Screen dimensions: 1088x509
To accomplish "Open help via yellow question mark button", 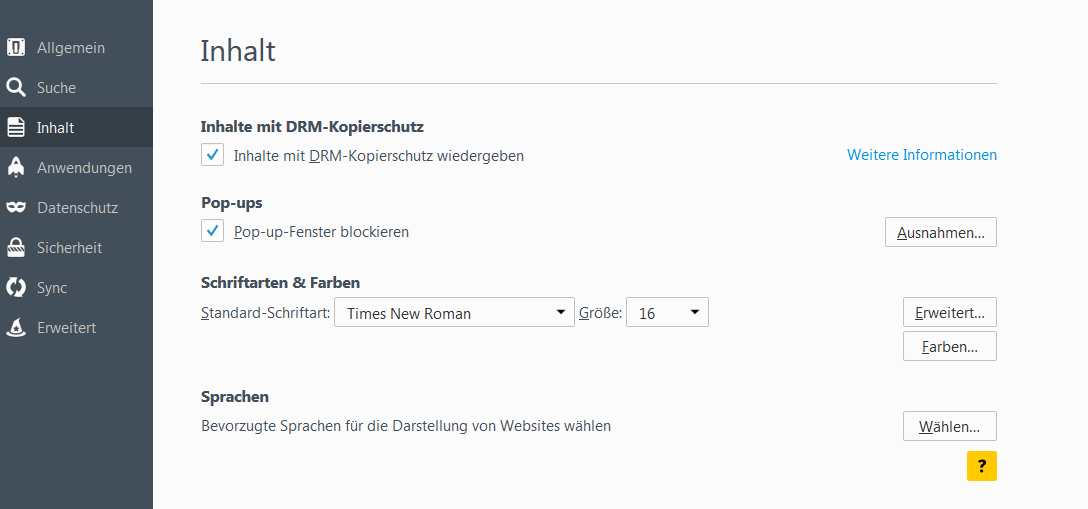I will [x=981, y=466].
